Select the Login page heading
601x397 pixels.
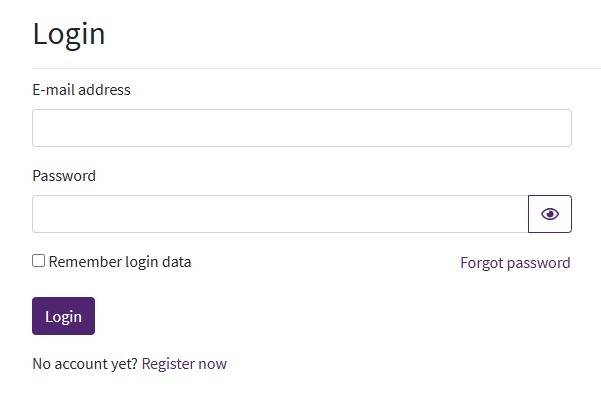tap(69, 35)
